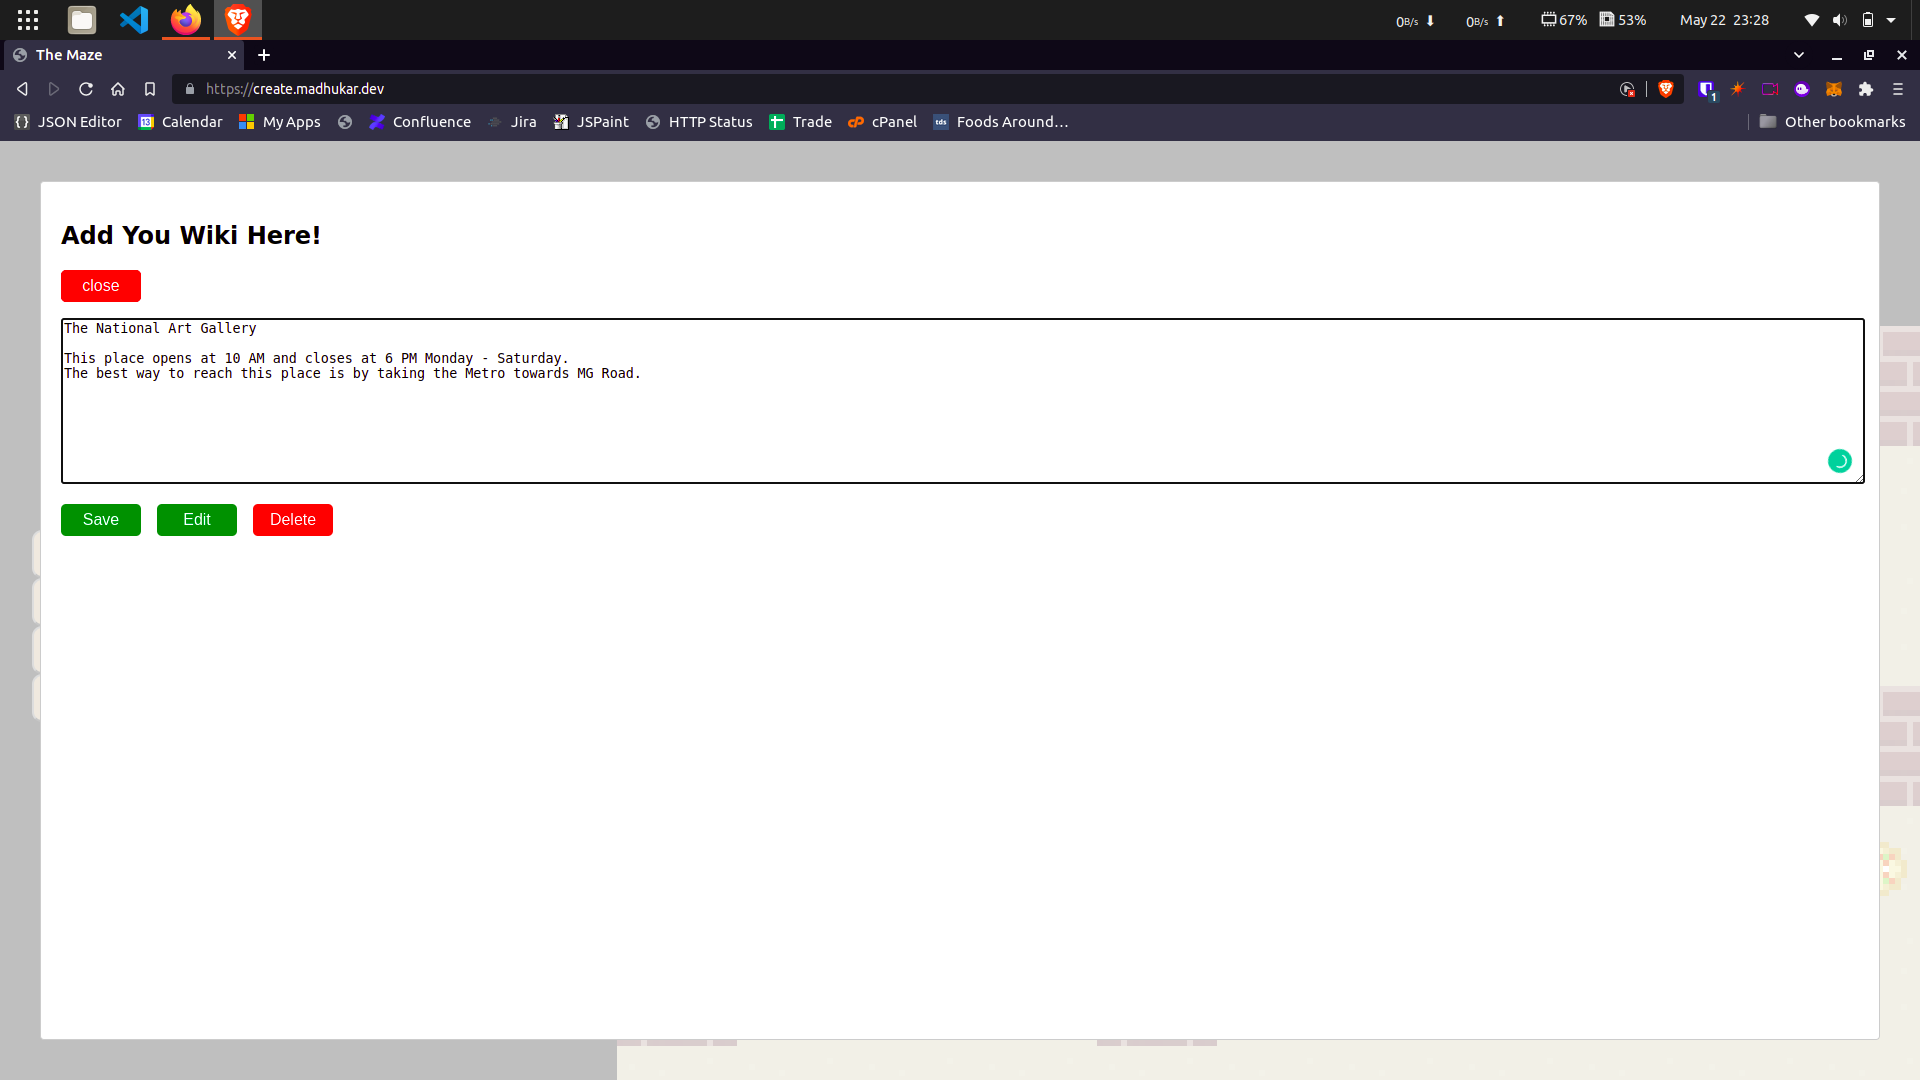Click the battery status icon

coord(1867,20)
